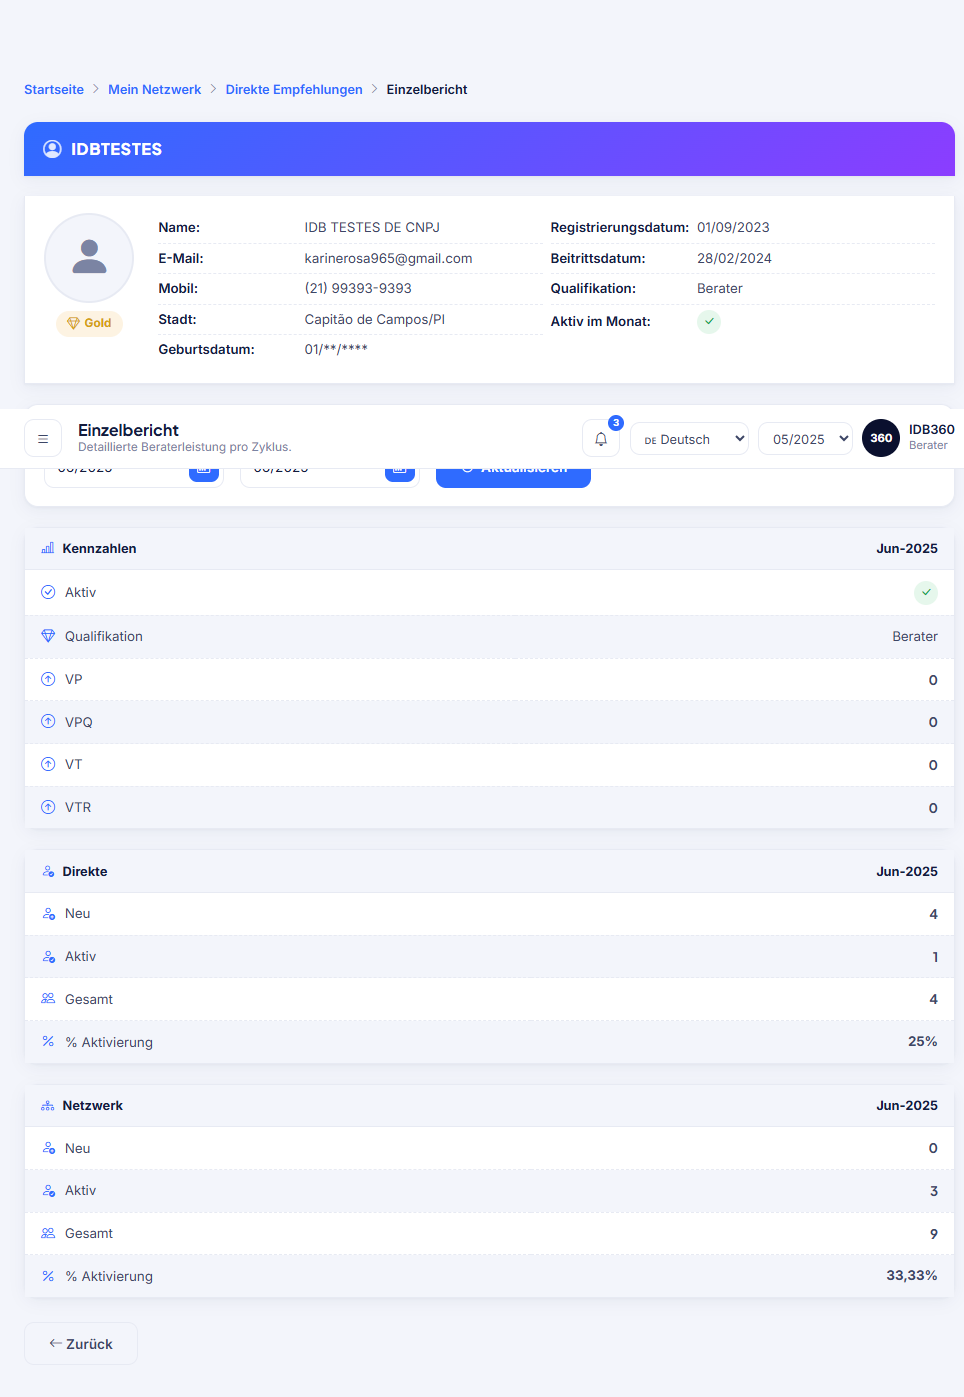This screenshot has width=964, height=1397.
Task: Click the arrow icon on the VP row
Action: [48, 679]
